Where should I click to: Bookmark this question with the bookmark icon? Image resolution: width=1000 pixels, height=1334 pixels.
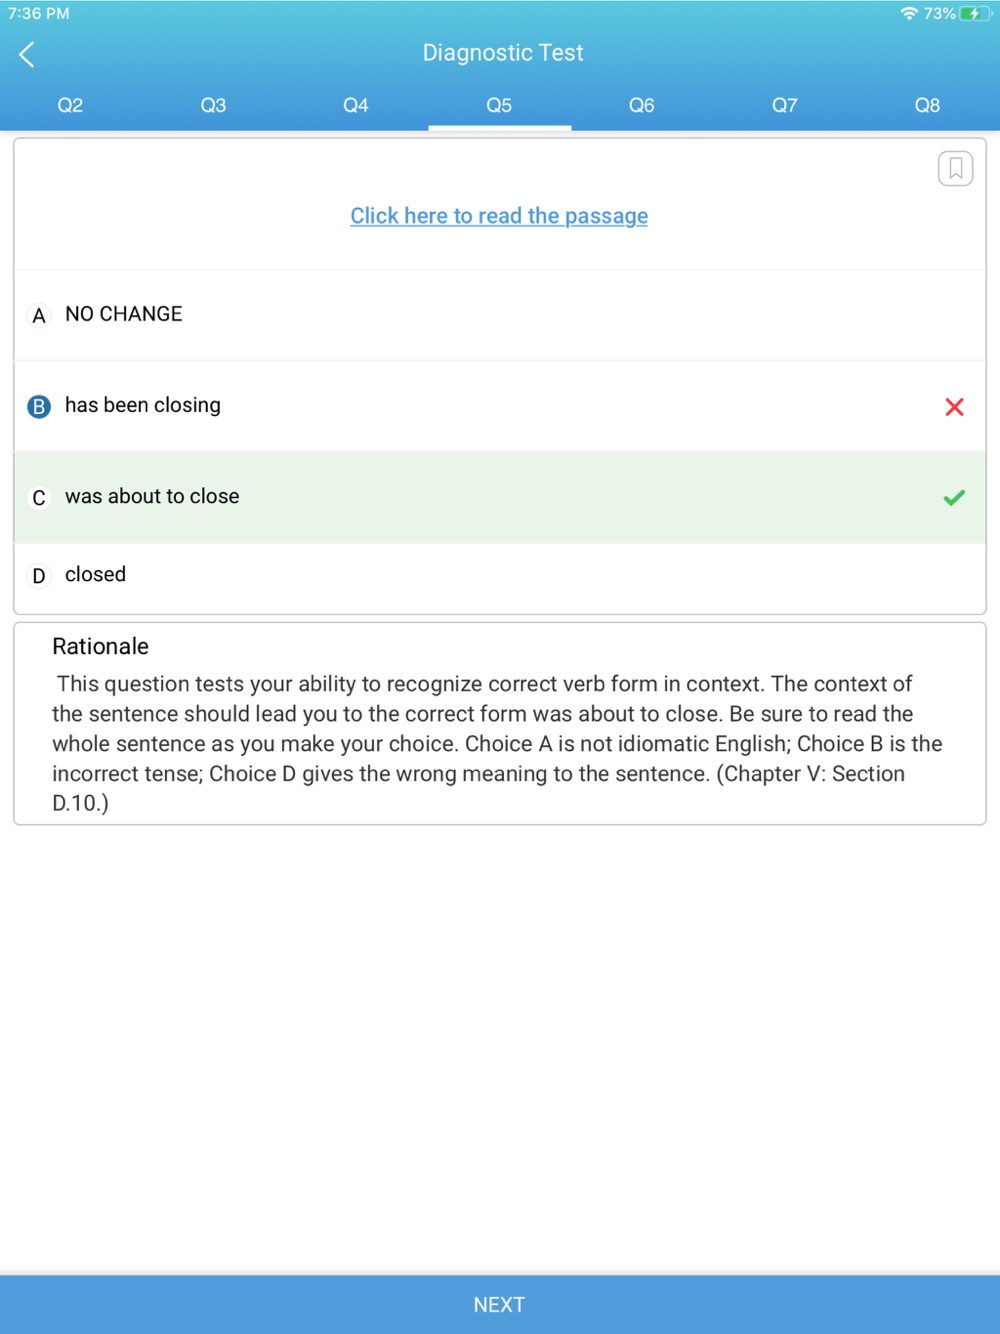955,168
